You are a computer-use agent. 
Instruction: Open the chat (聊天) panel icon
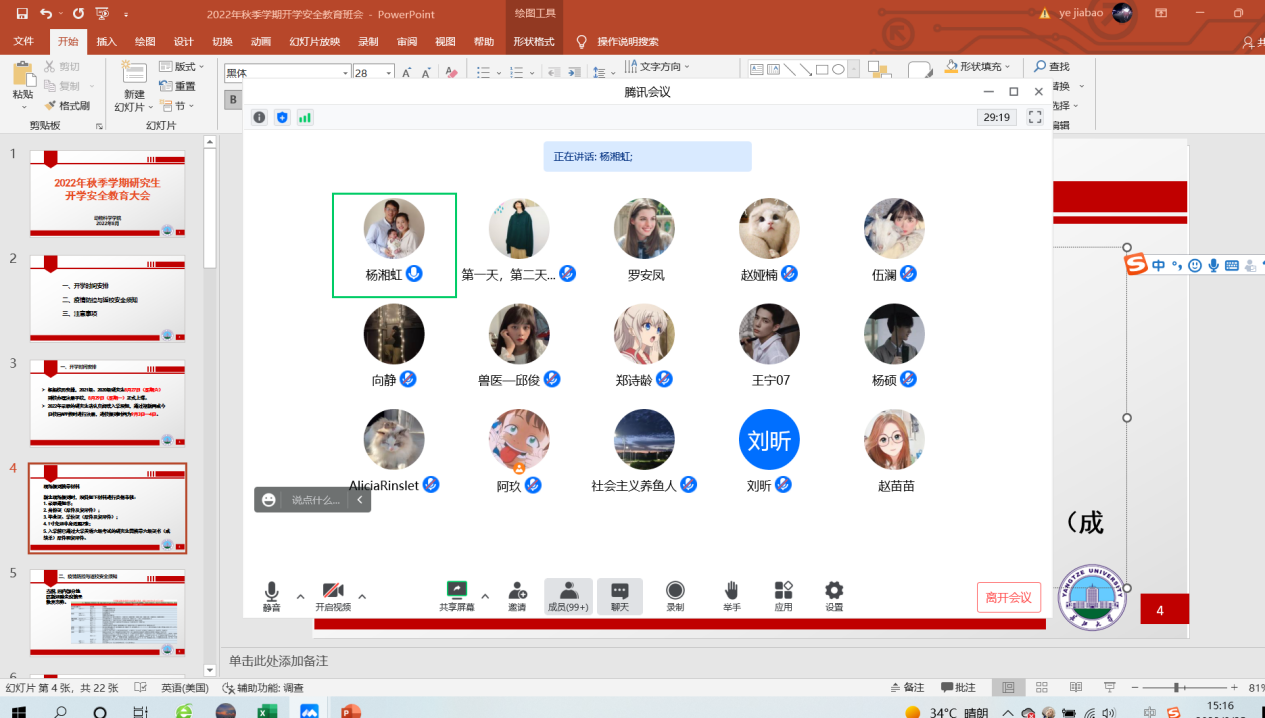point(620,591)
